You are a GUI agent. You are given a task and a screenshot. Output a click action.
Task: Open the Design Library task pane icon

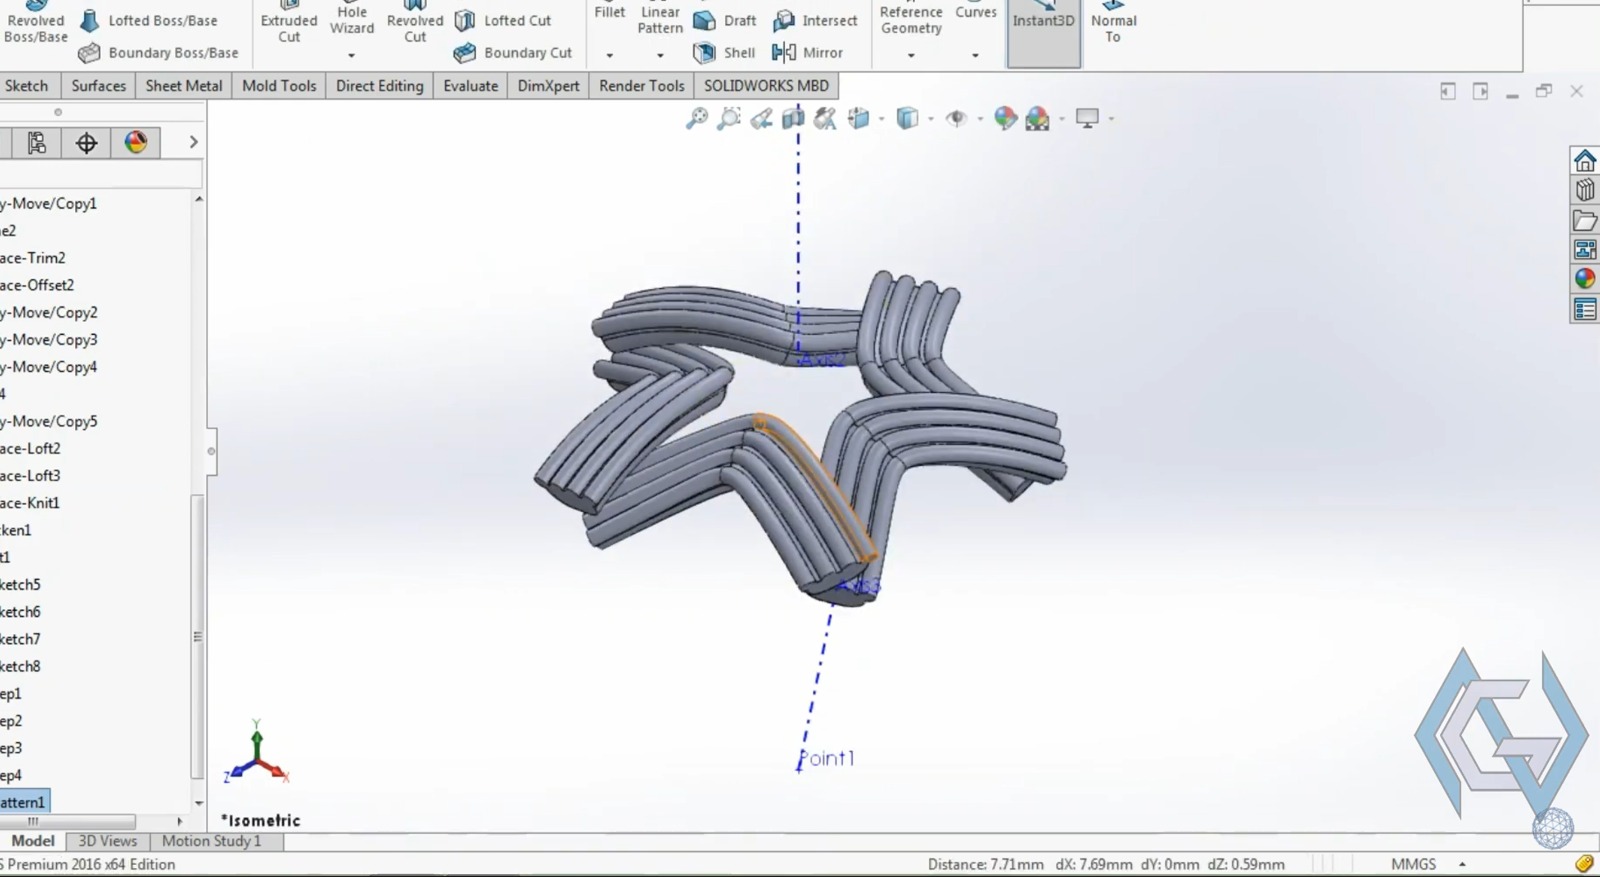1585,190
